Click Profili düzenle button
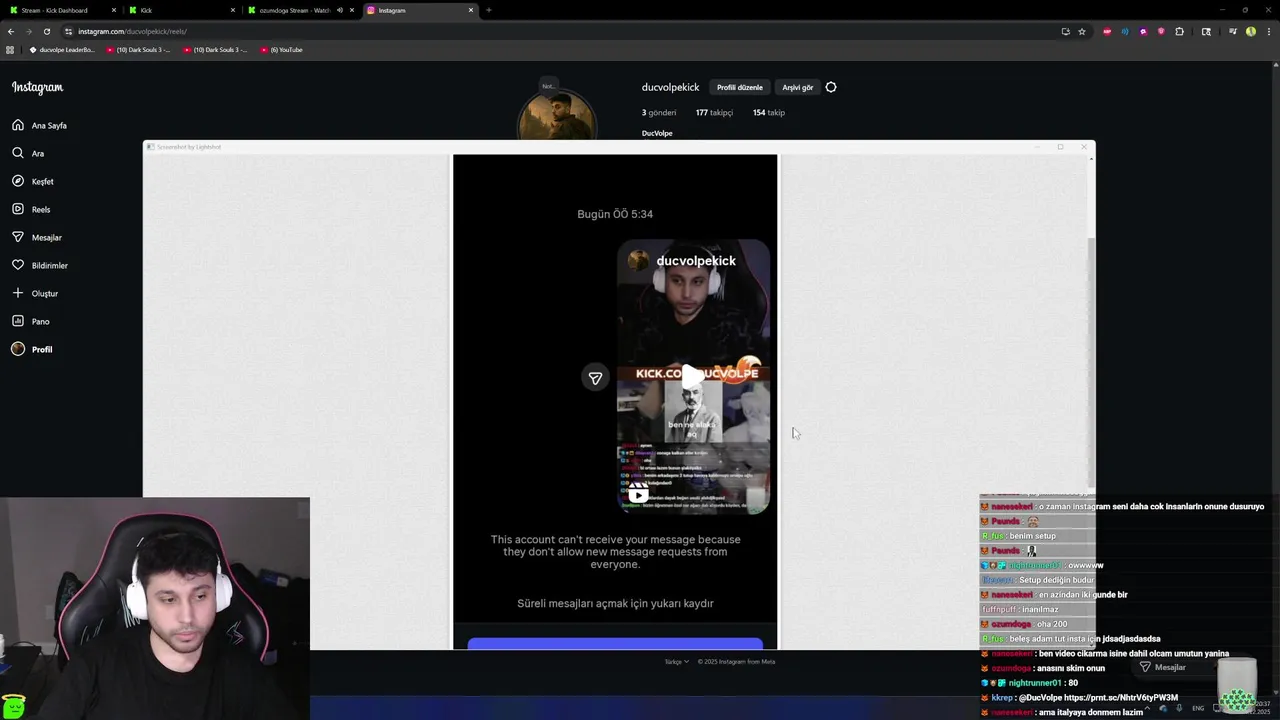 pyautogui.click(x=739, y=87)
